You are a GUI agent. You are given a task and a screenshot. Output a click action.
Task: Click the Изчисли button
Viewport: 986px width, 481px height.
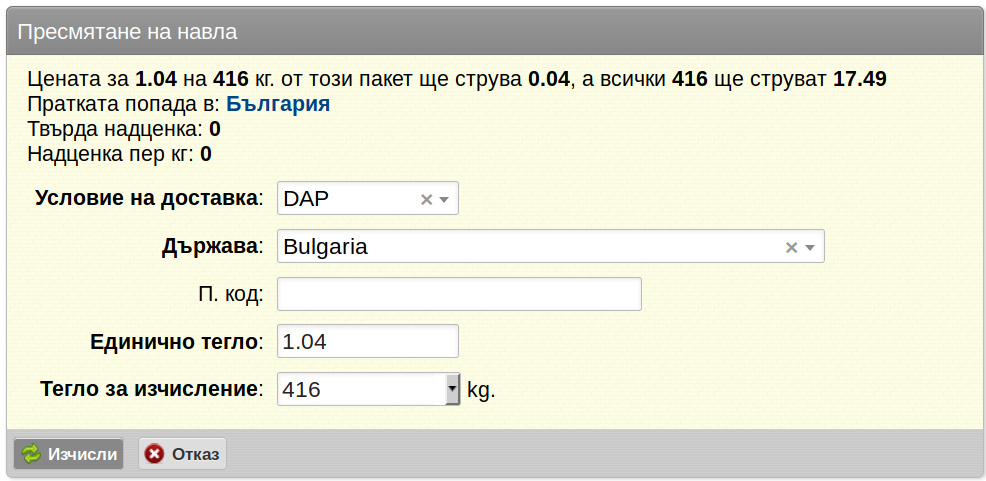point(69,454)
